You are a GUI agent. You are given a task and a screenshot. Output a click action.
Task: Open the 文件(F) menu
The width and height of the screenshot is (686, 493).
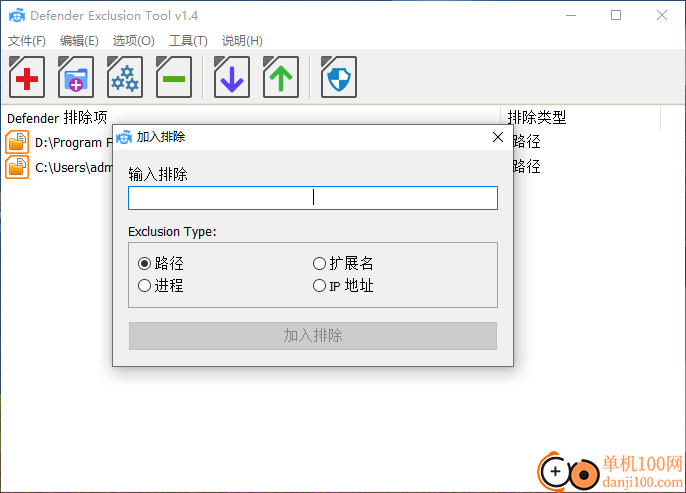coord(27,41)
